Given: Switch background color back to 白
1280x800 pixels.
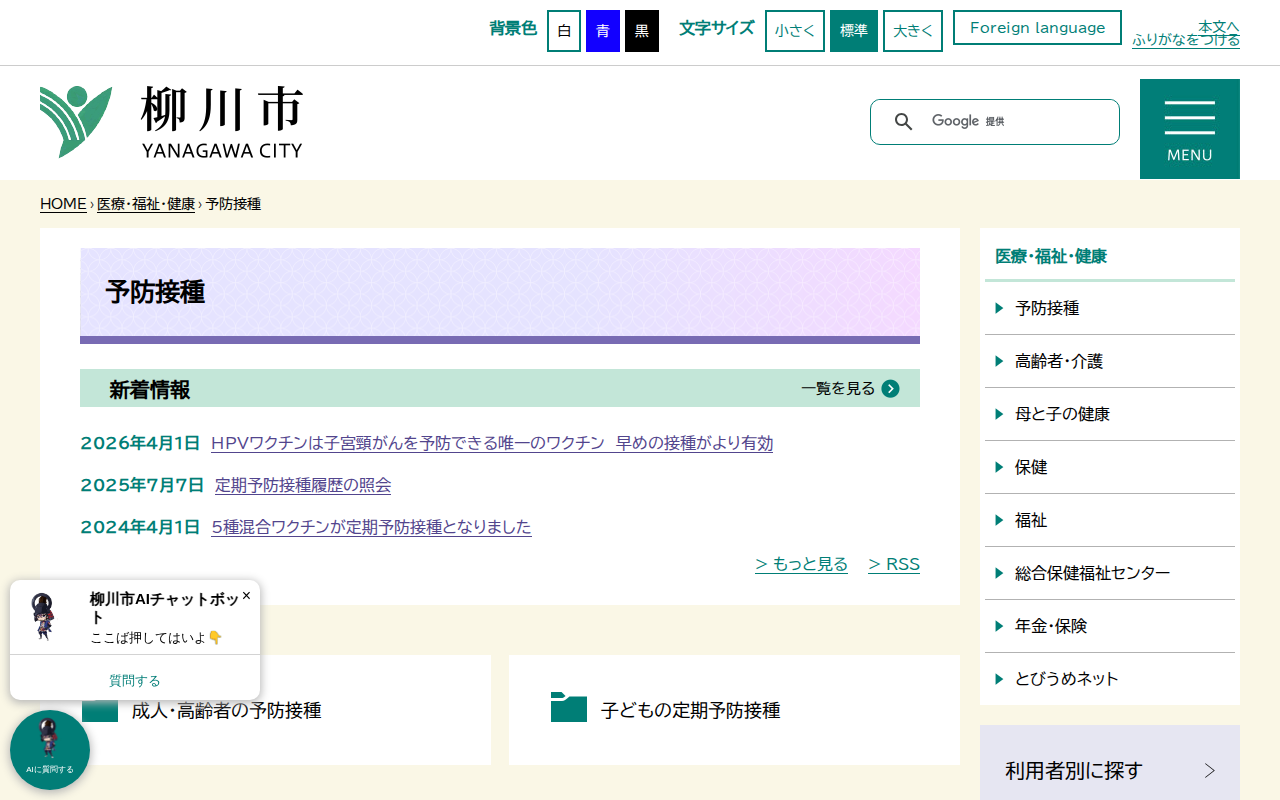Looking at the screenshot, I should [563, 30].
